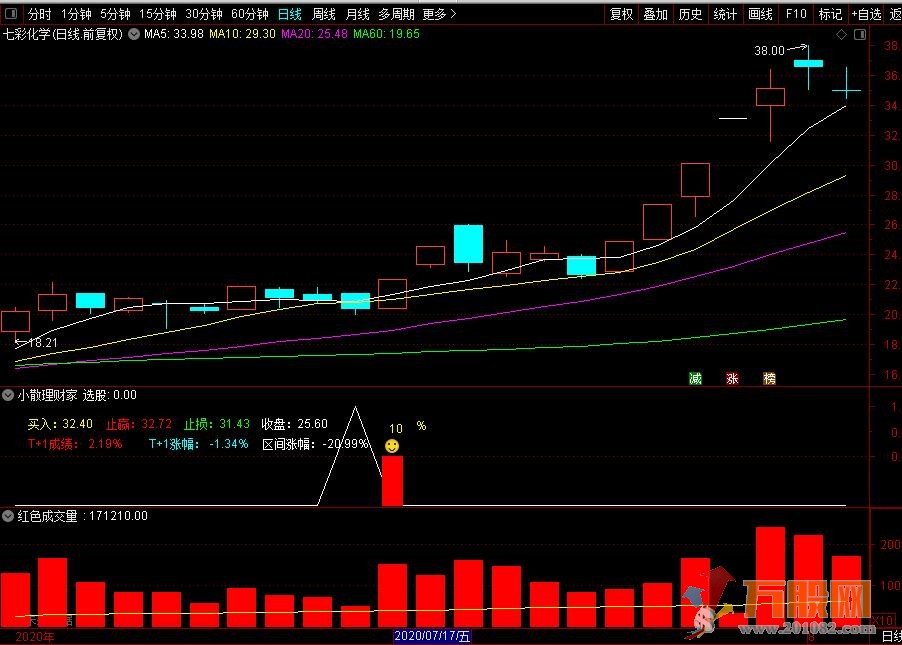Image resolution: width=902 pixels, height=645 pixels.
Task: Click the 标记 mark button
Action: [x=830, y=14]
